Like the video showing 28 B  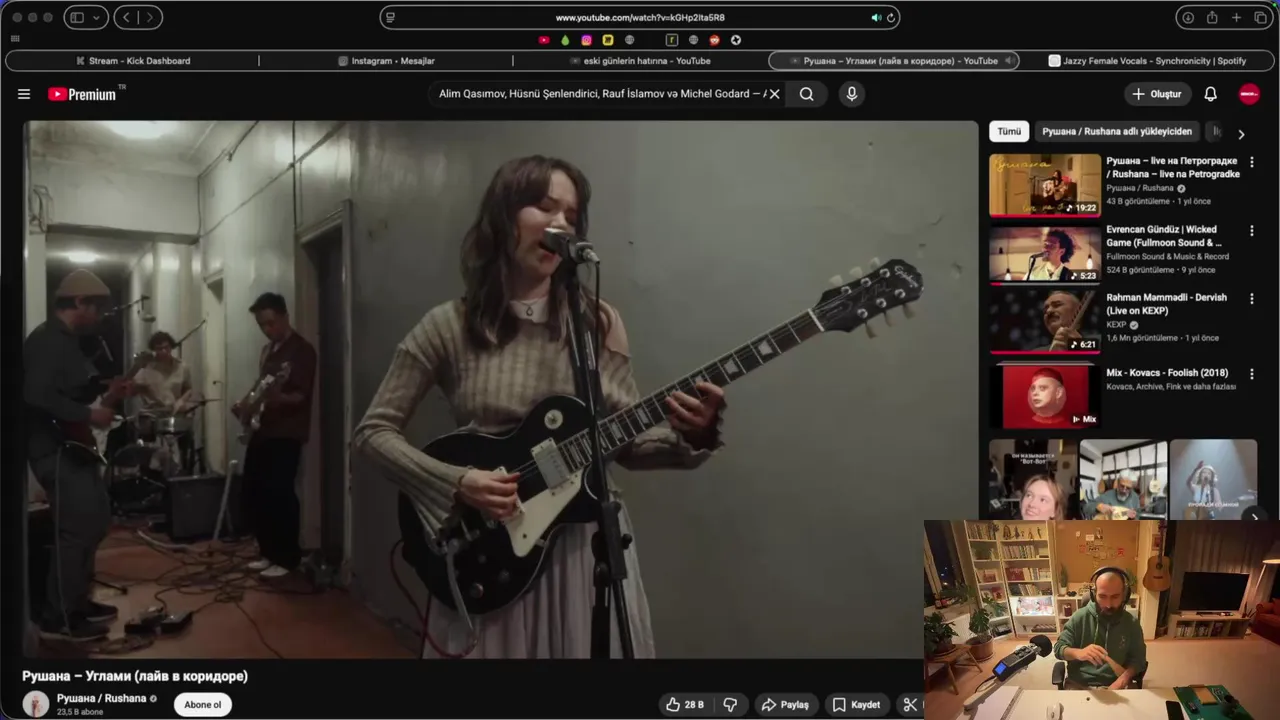coord(685,705)
